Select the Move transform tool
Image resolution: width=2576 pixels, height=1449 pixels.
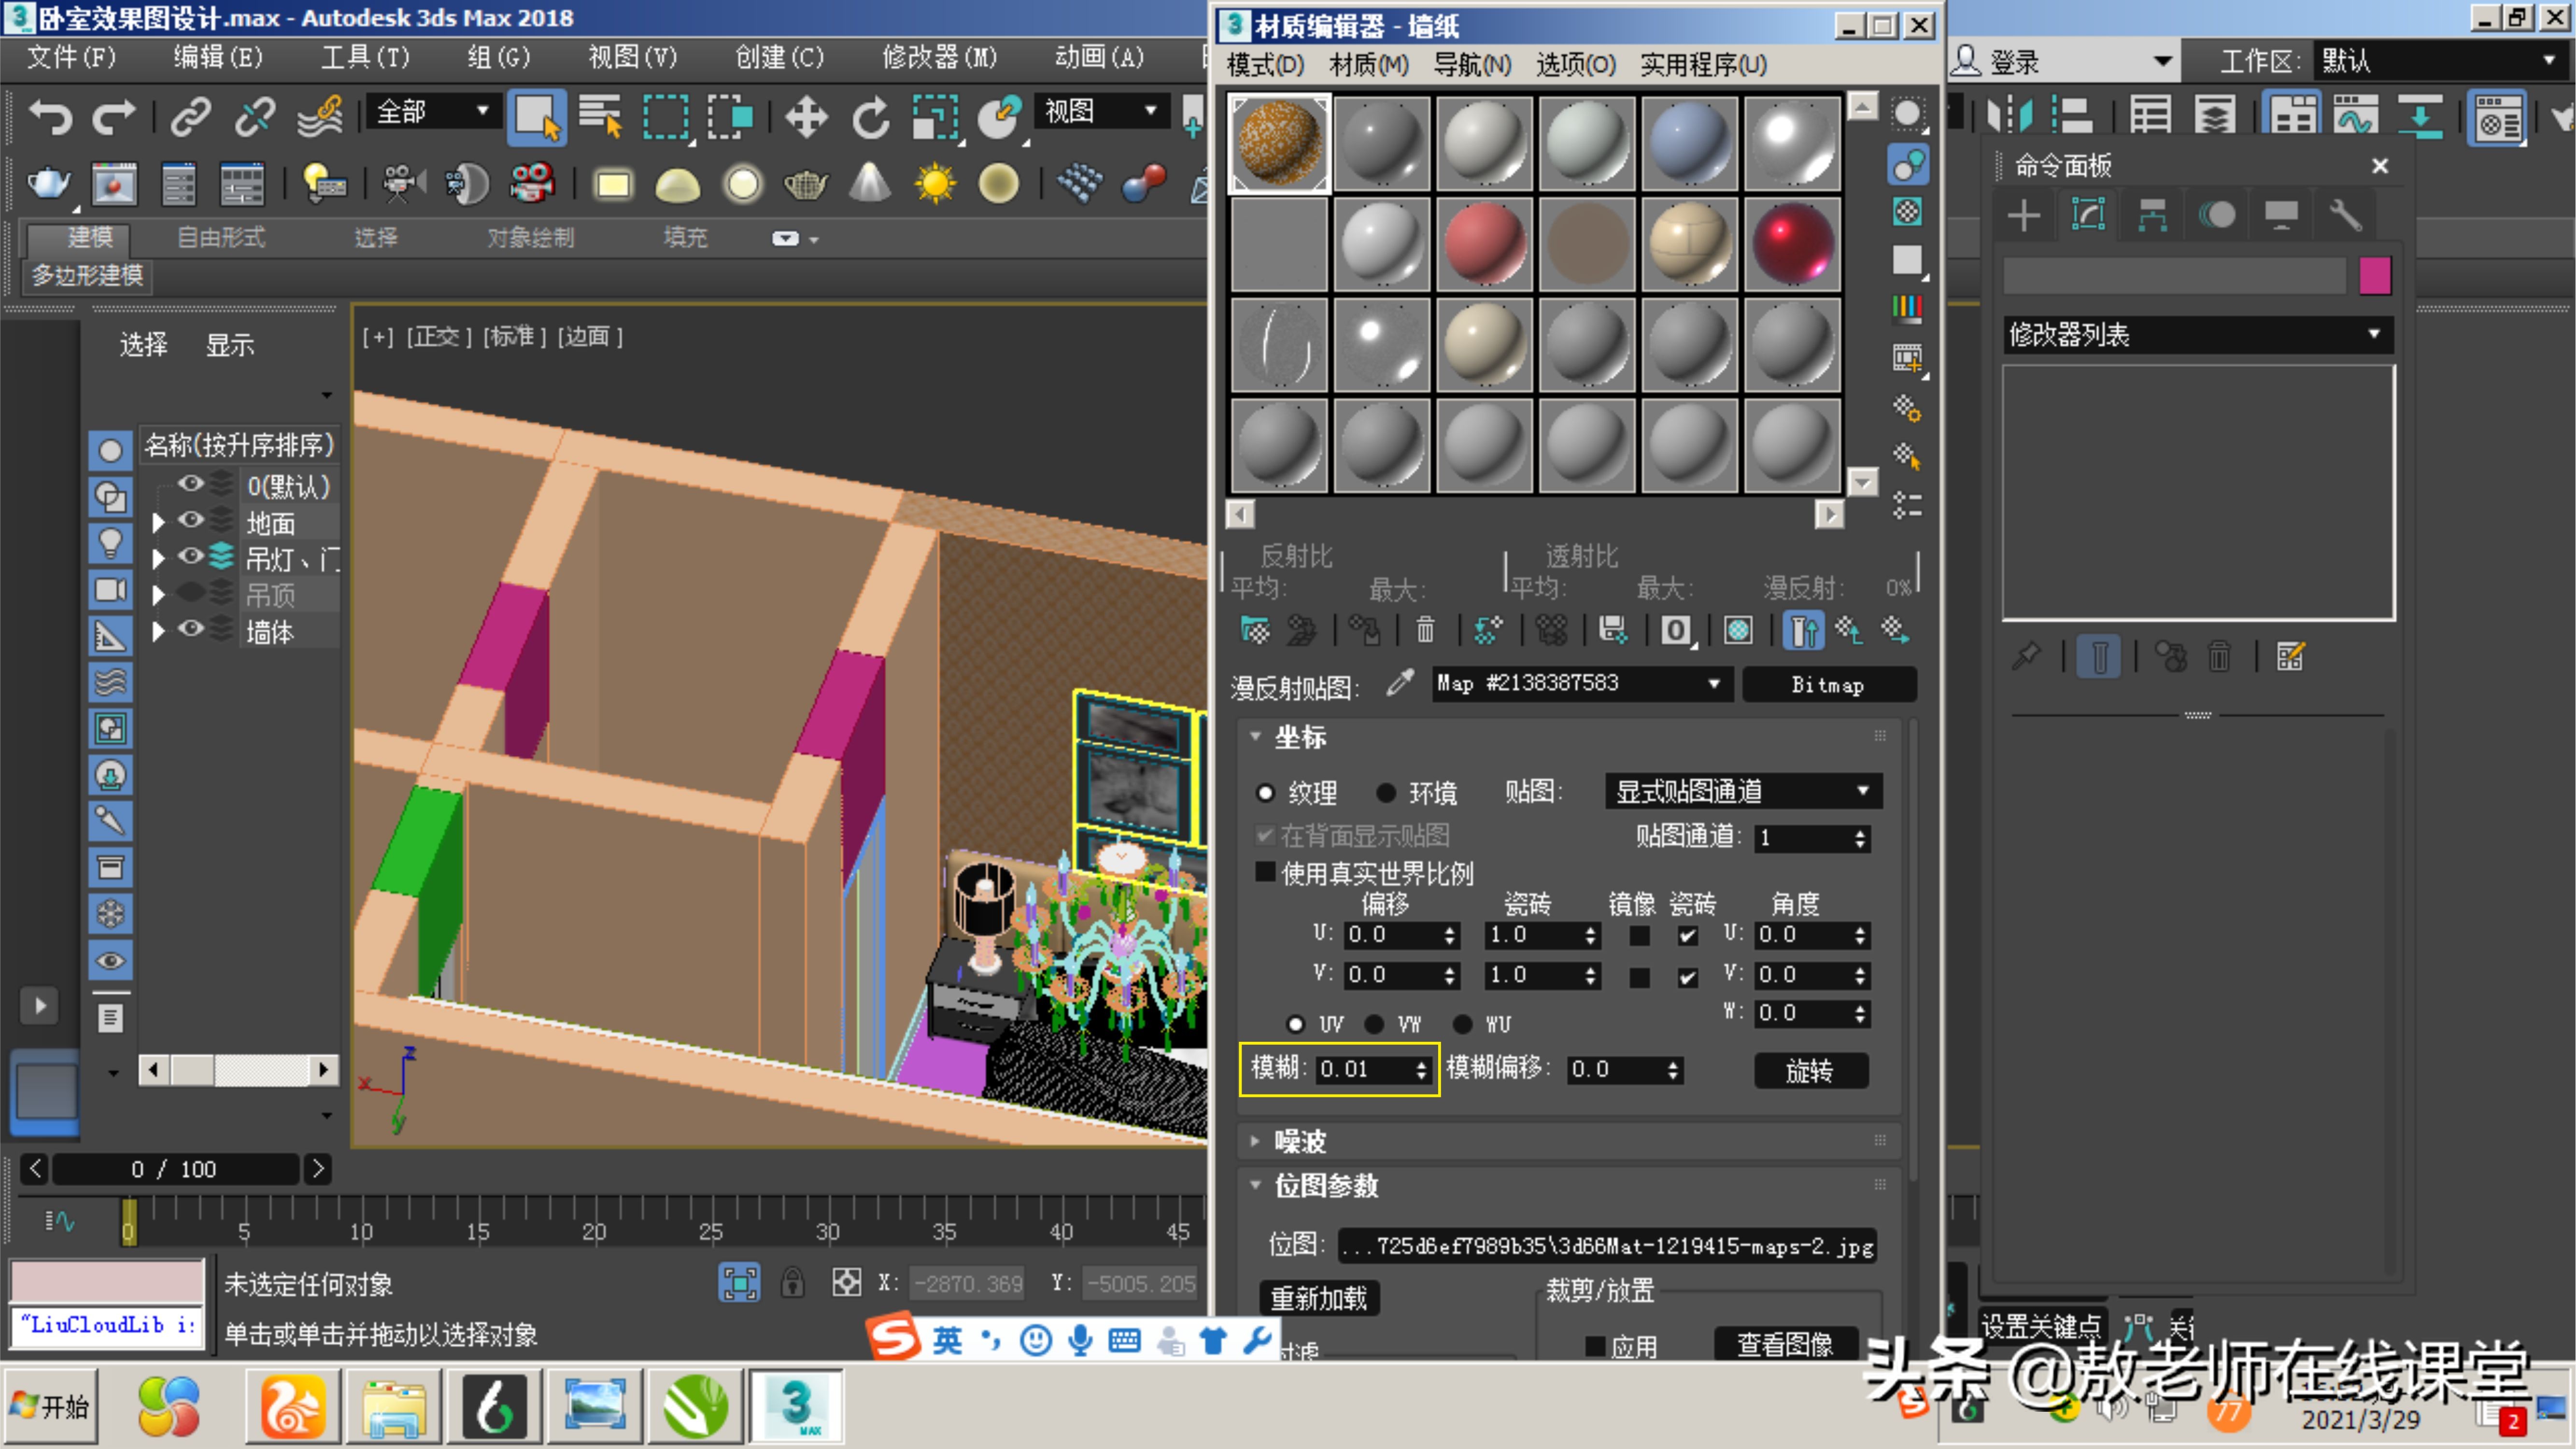(x=806, y=118)
